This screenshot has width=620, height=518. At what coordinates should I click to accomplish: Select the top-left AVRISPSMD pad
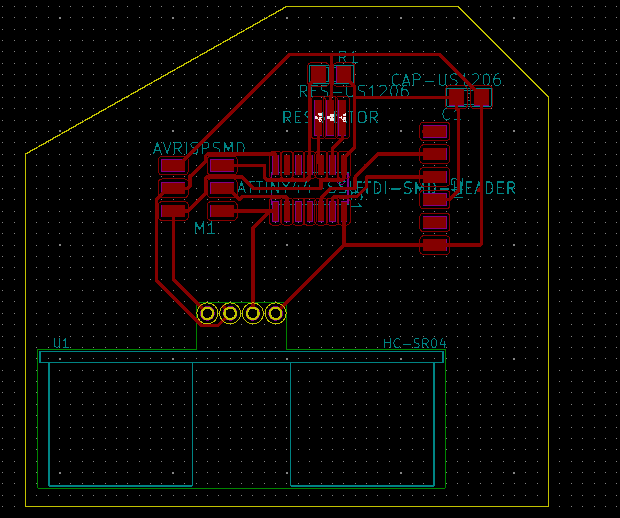coord(173,165)
